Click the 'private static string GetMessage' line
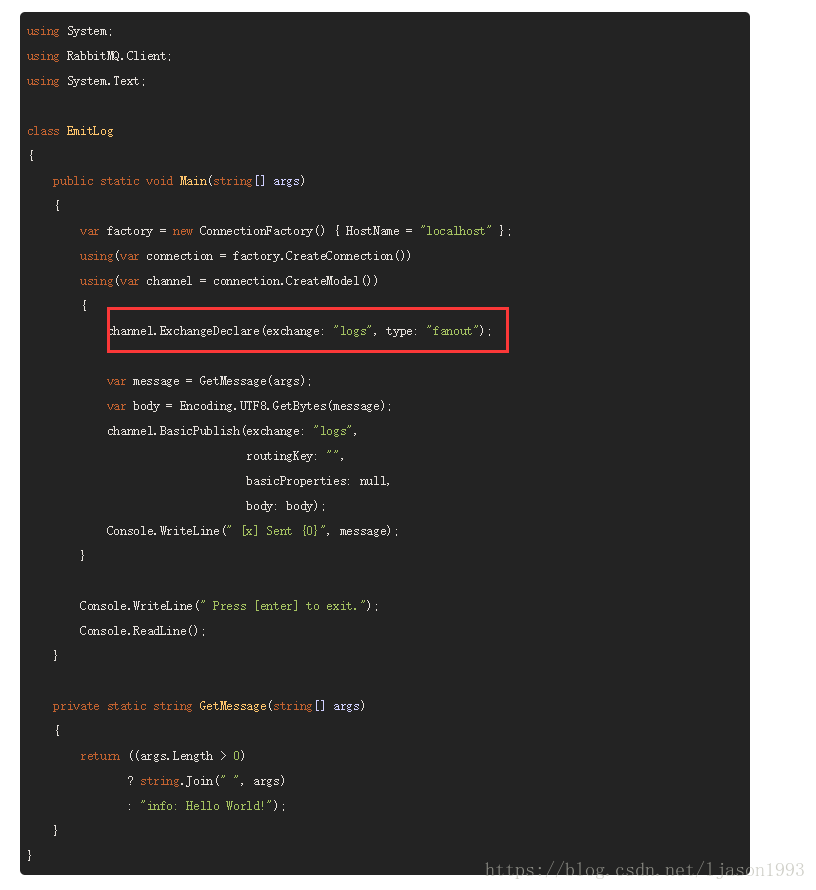Screen dimensions: 816x890 208,706
